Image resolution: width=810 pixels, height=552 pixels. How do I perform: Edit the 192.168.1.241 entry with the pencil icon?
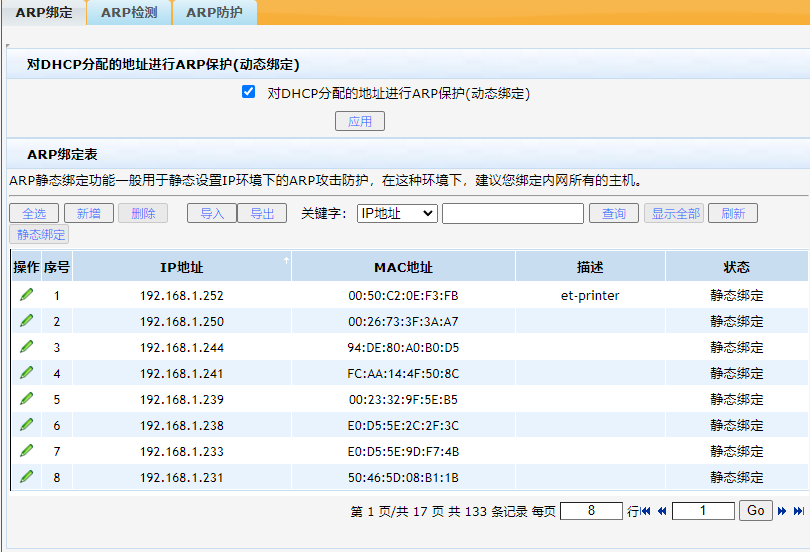click(26, 373)
